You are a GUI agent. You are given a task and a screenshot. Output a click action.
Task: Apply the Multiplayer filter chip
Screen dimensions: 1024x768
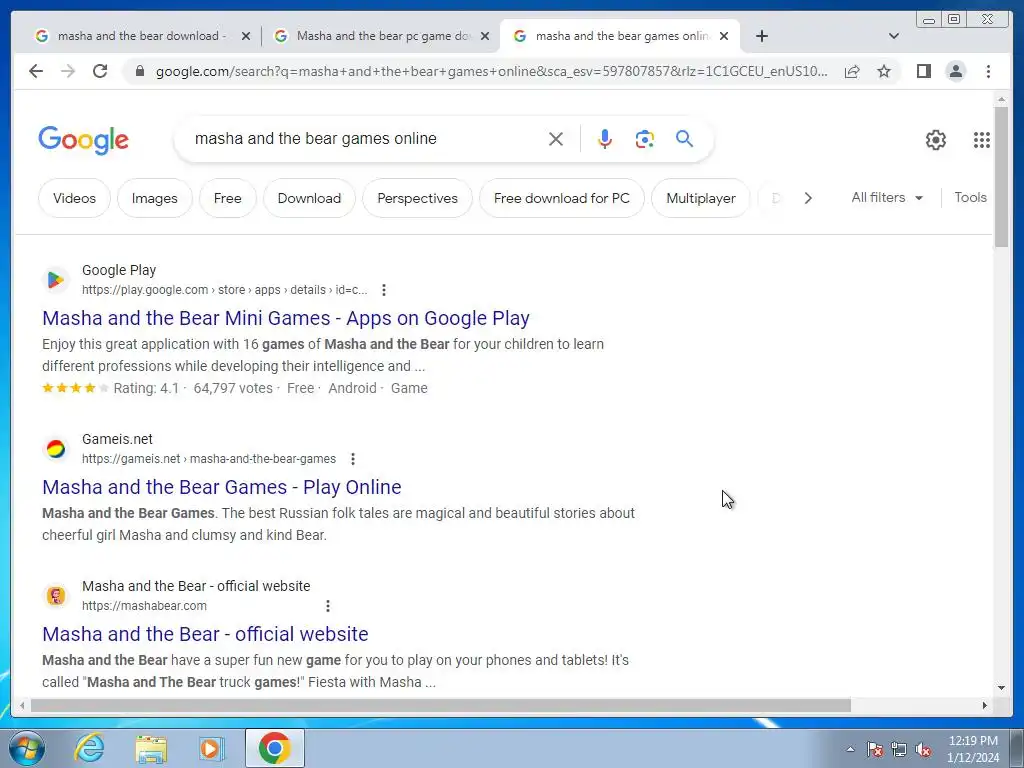701,198
